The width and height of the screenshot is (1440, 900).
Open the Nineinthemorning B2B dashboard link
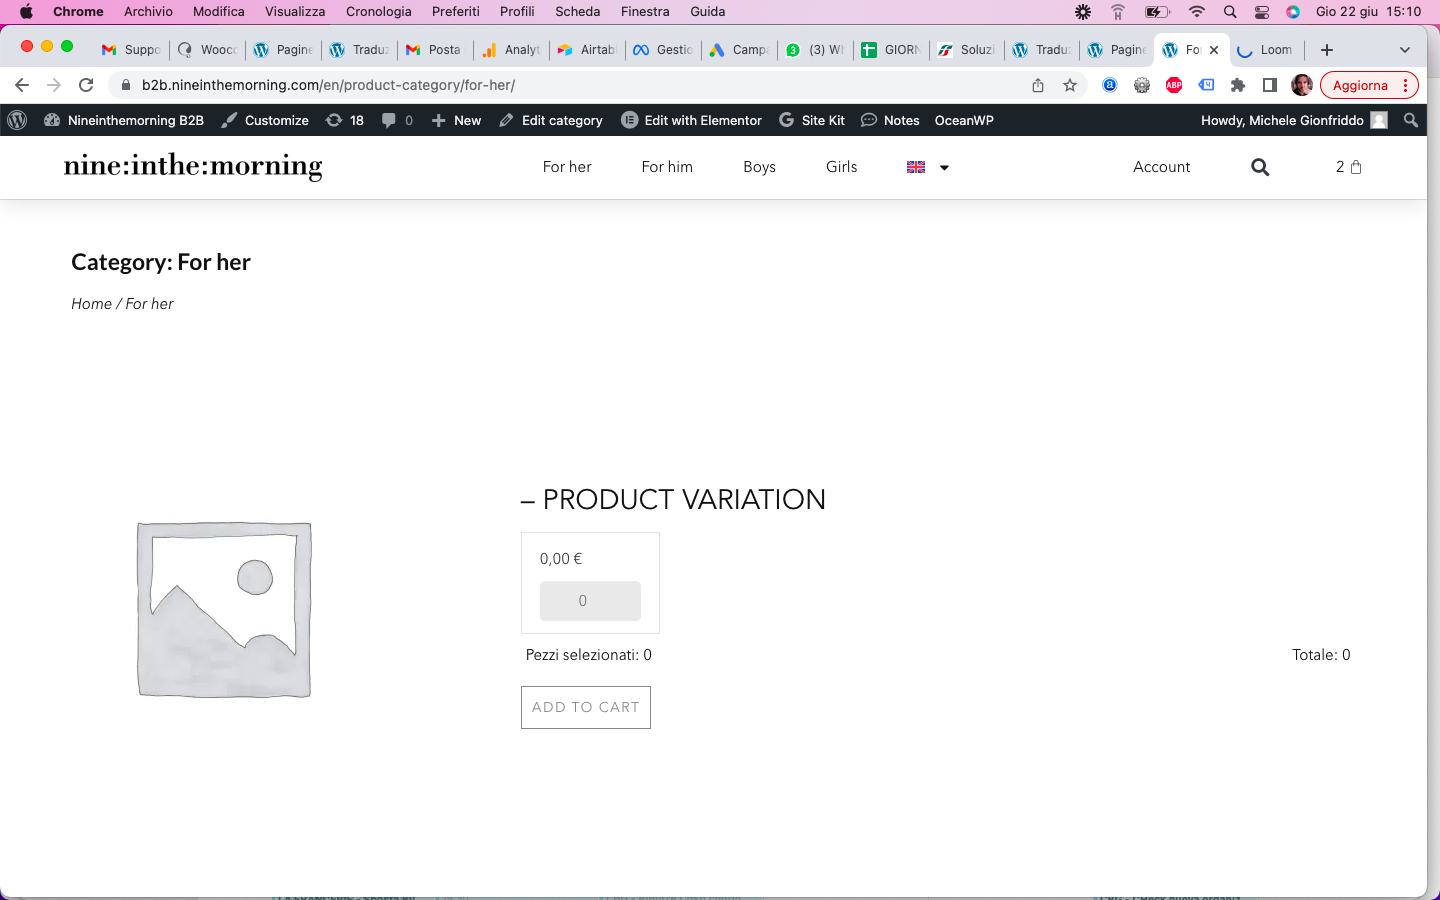[x=124, y=120]
